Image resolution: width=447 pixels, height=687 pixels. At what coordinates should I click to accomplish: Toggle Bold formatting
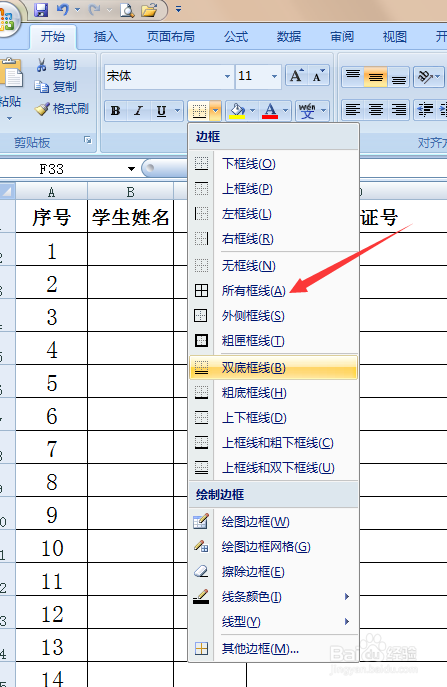[x=116, y=110]
